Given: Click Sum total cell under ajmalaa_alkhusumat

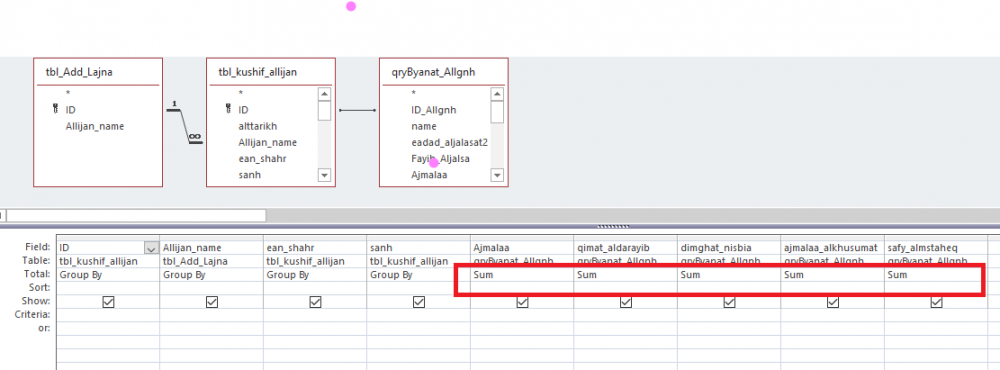Looking at the screenshot, I should (x=832, y=275).
